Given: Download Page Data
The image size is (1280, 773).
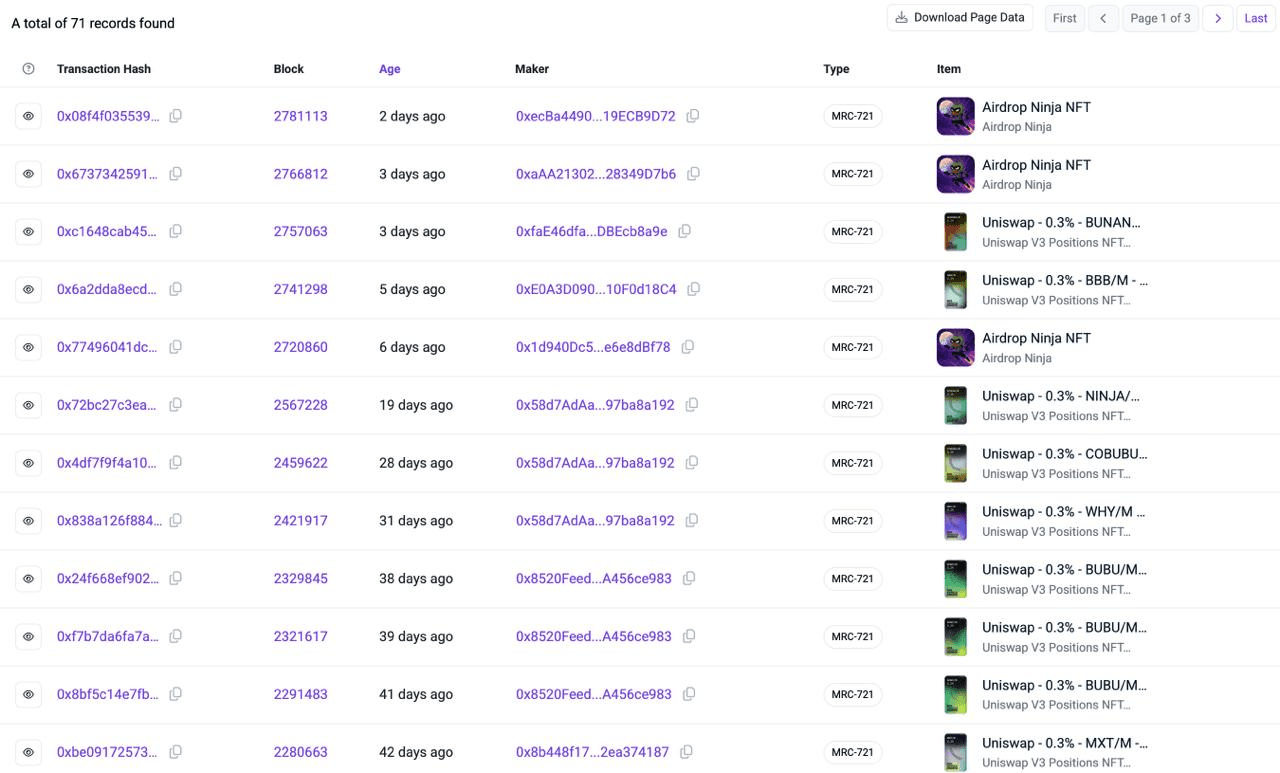Looking at the screenshot, I should pos(960,18).
